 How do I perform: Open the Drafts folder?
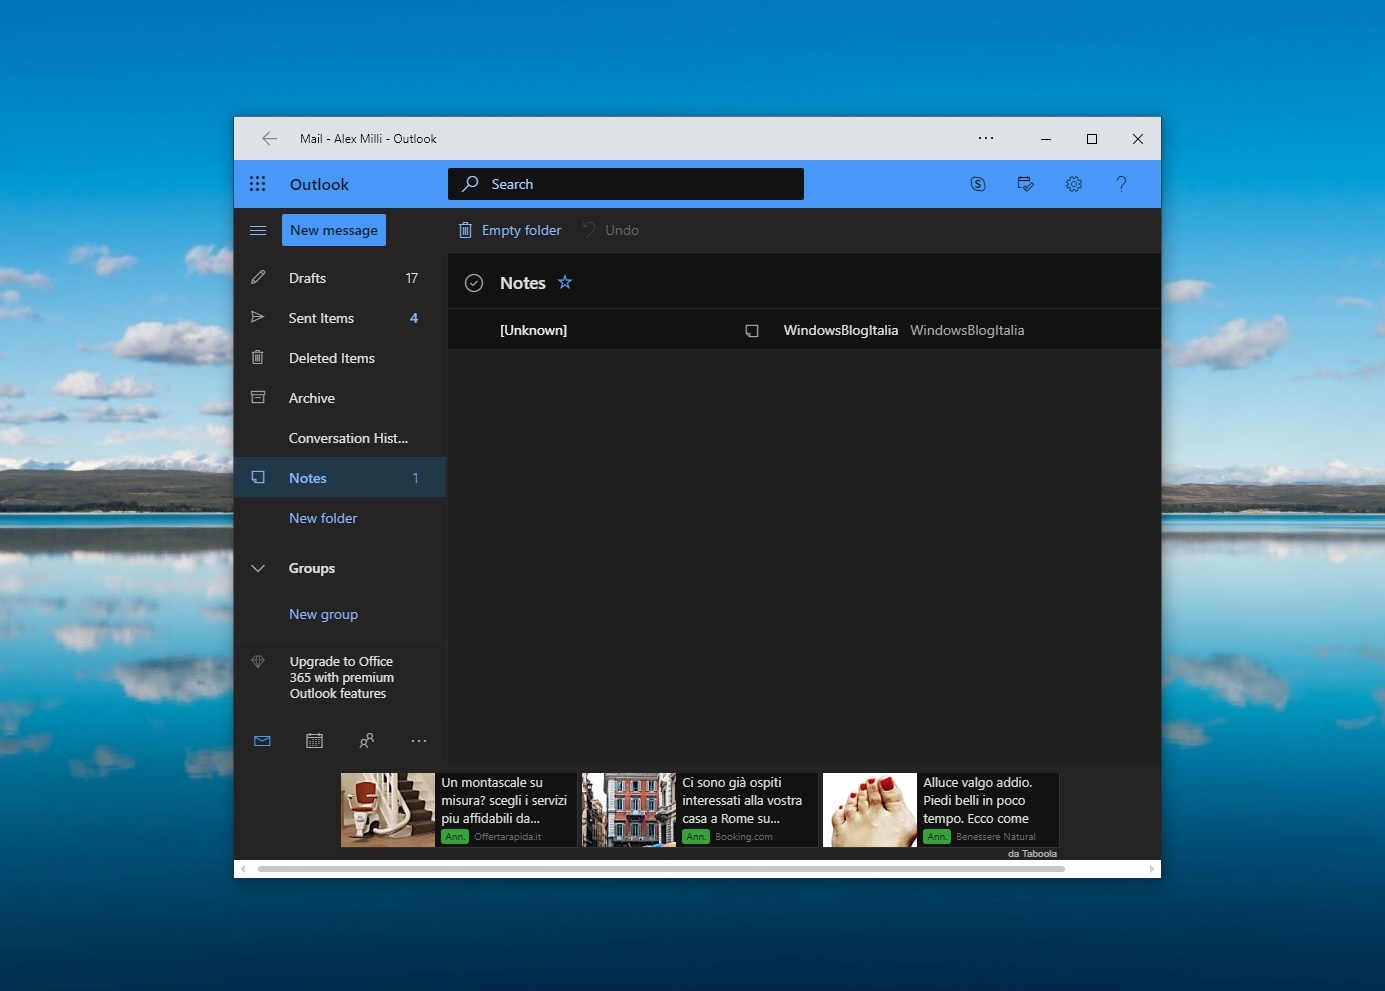tap(307, 278)
